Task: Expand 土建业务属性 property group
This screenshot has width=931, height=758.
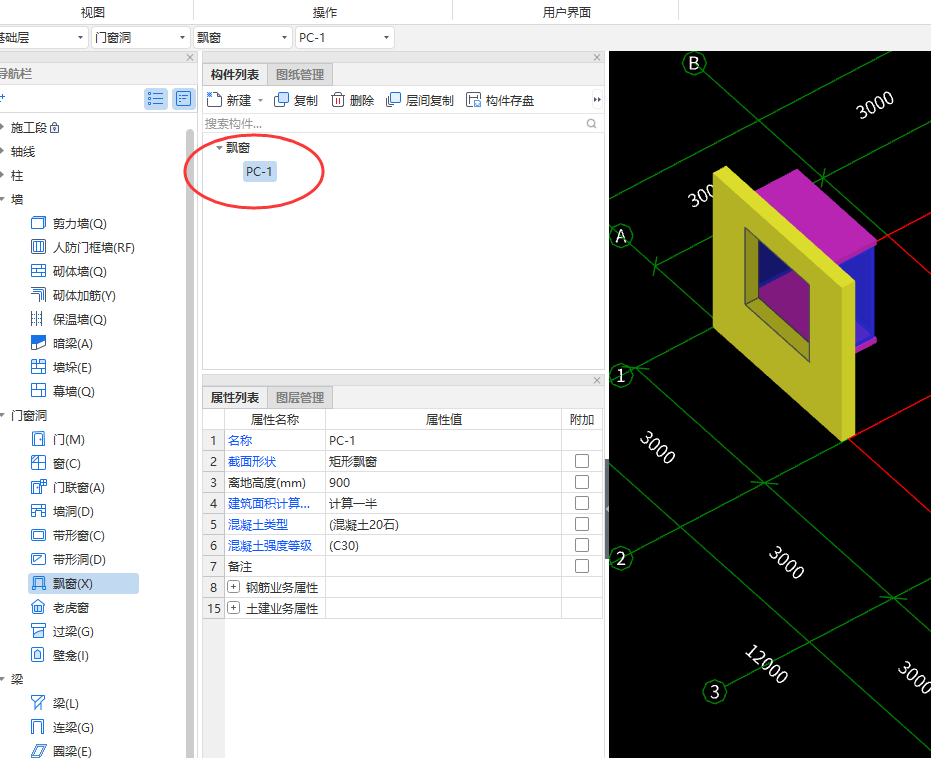Action: (x=234, y=608)
